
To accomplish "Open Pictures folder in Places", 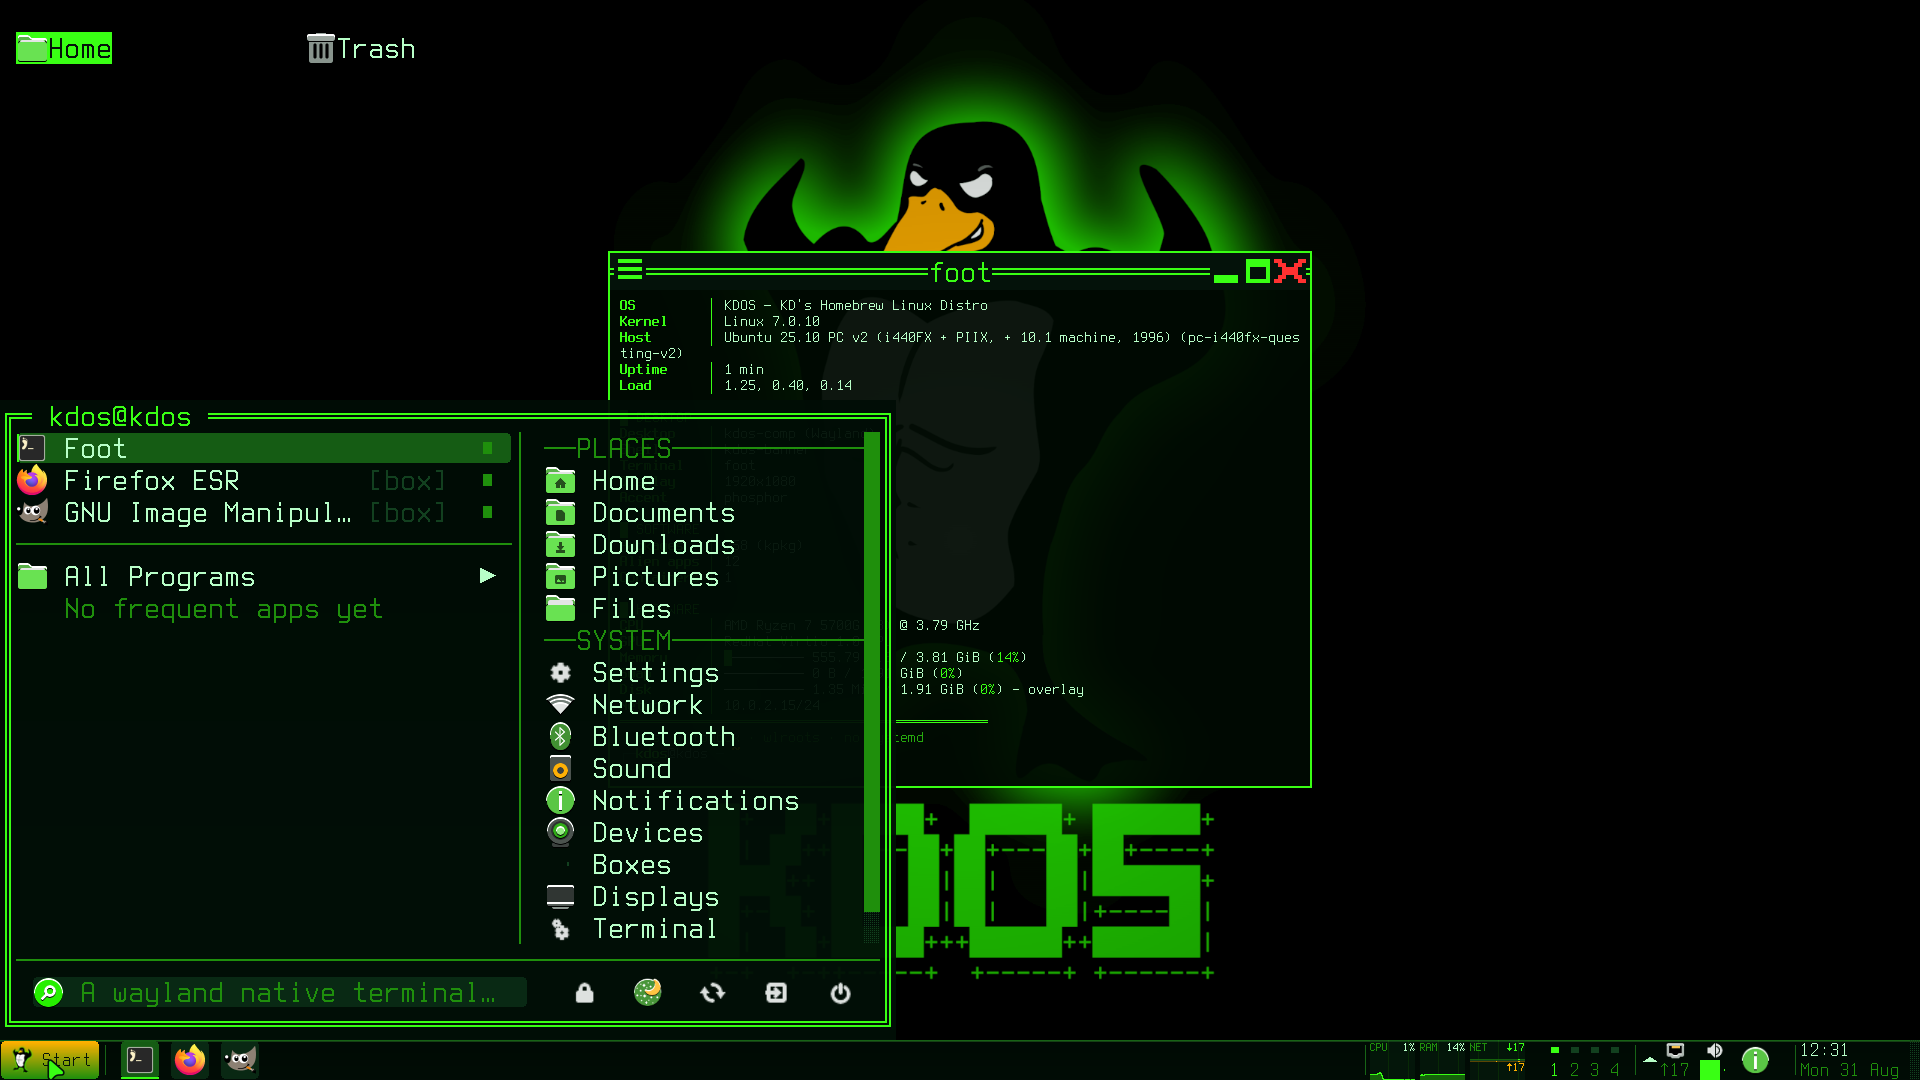I will (x=704, y=576).
